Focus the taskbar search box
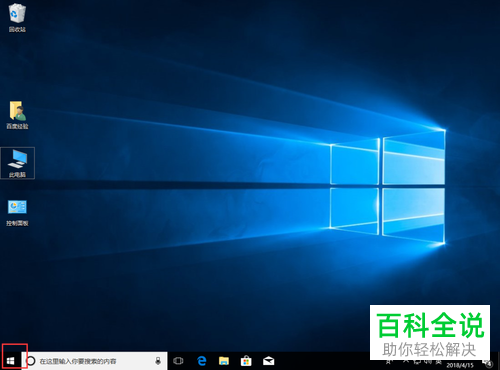 [94, 361]
